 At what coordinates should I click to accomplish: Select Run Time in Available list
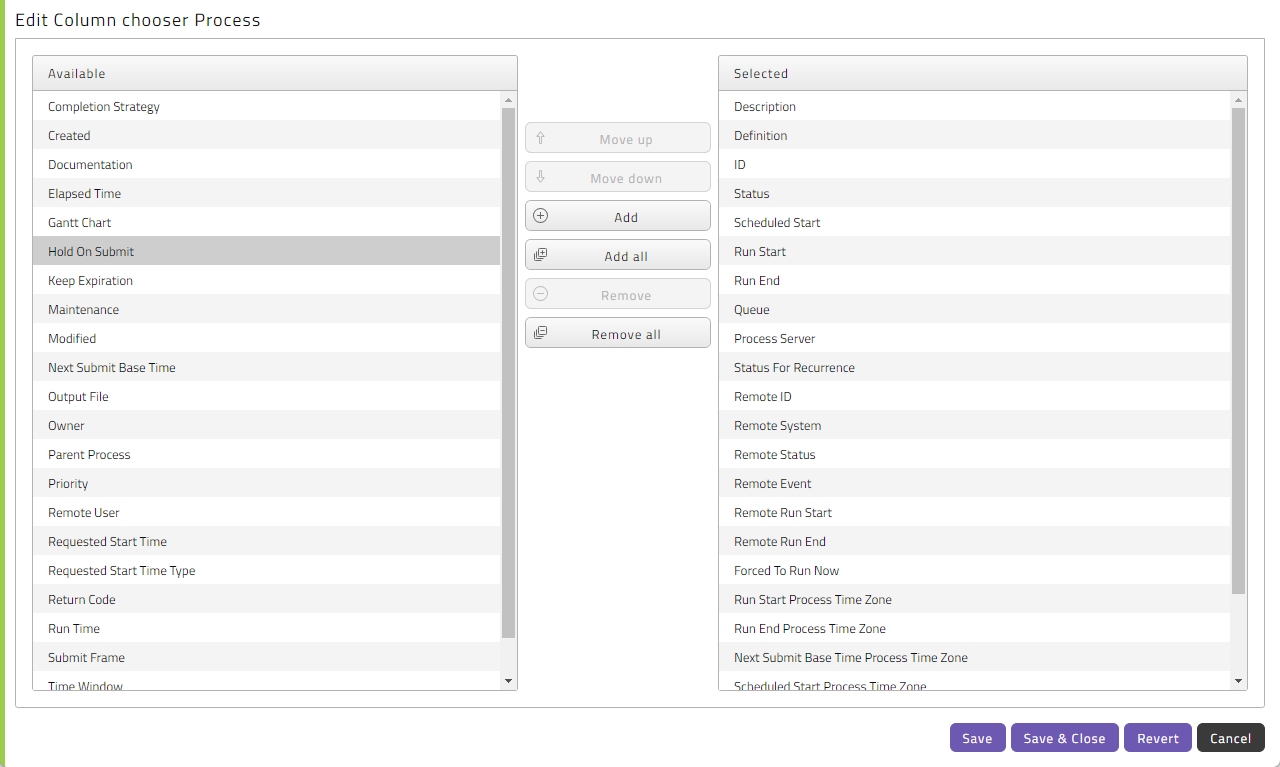(x=266, y=628)
